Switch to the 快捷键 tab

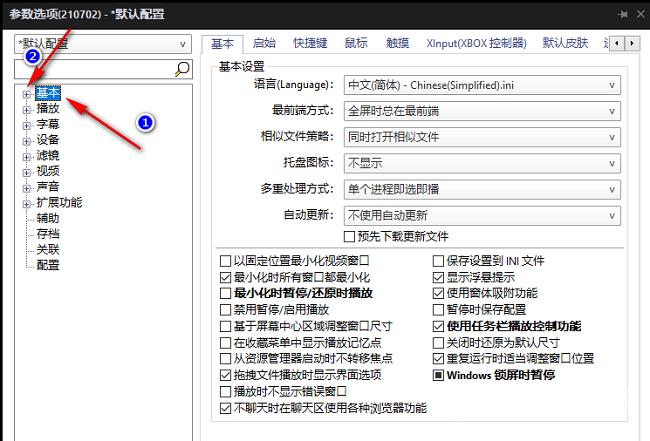pos(310,43)
